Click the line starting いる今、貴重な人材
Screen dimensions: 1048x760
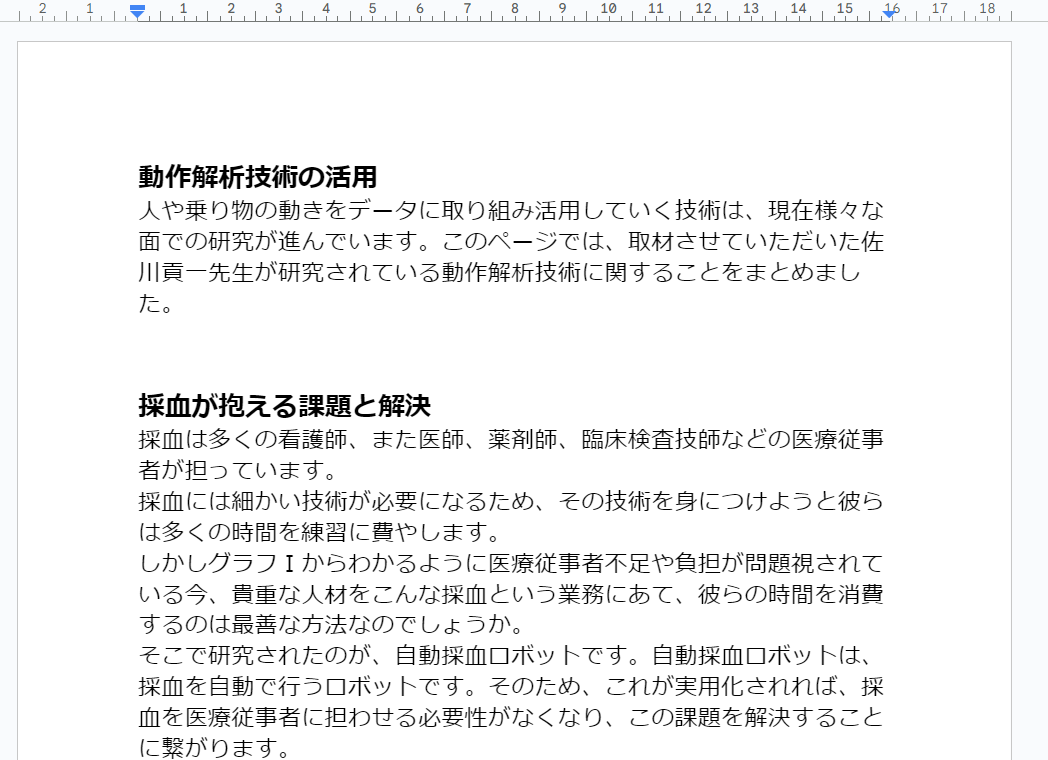(510, 593)
